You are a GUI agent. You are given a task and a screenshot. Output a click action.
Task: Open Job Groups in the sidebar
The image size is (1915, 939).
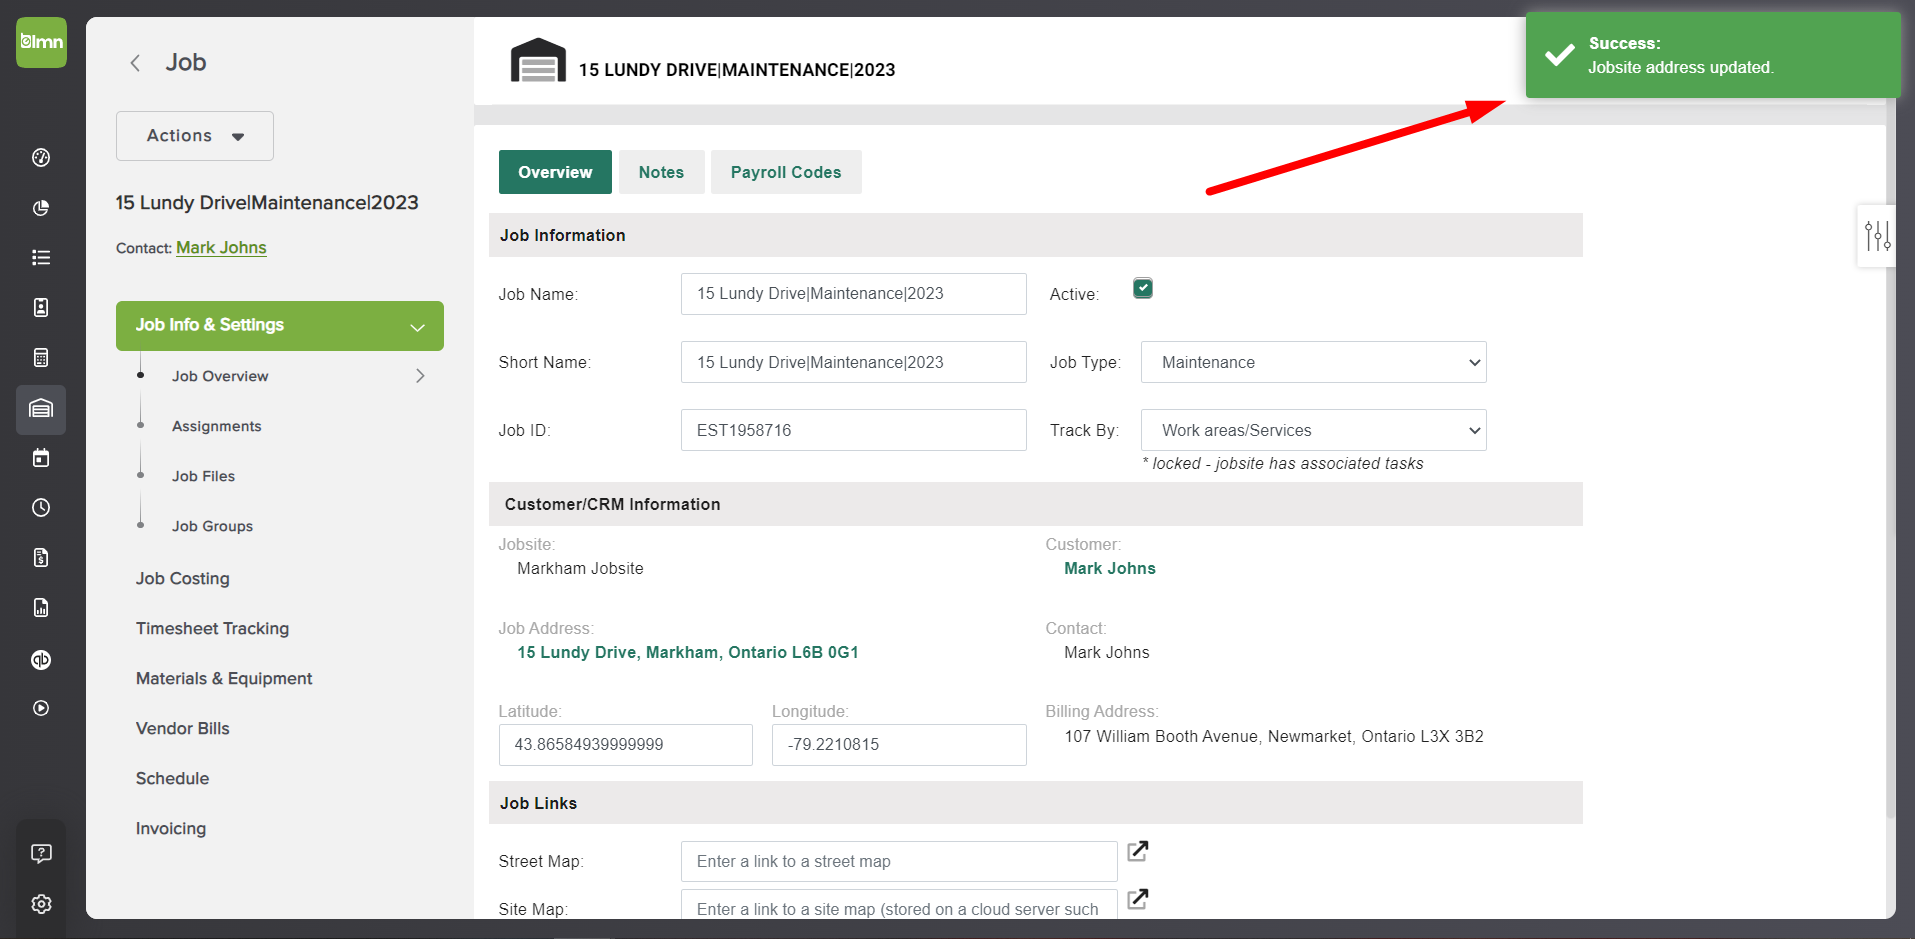212,526
